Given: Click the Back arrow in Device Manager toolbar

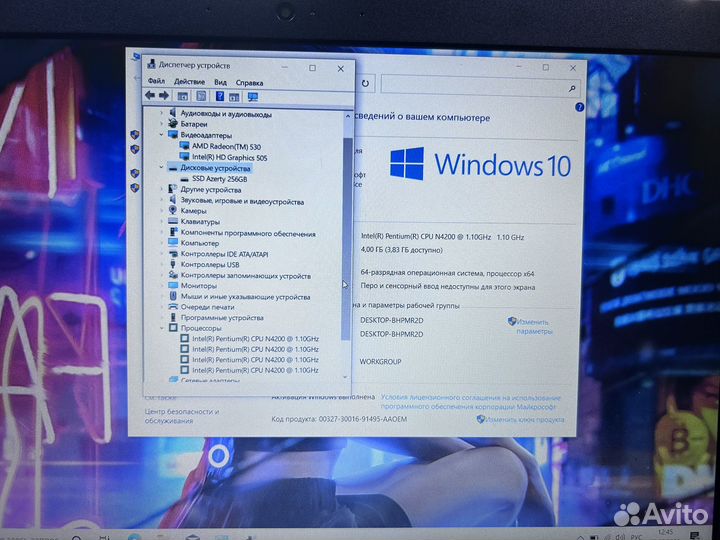Looking at the screenshot, I should coord(150,96).
